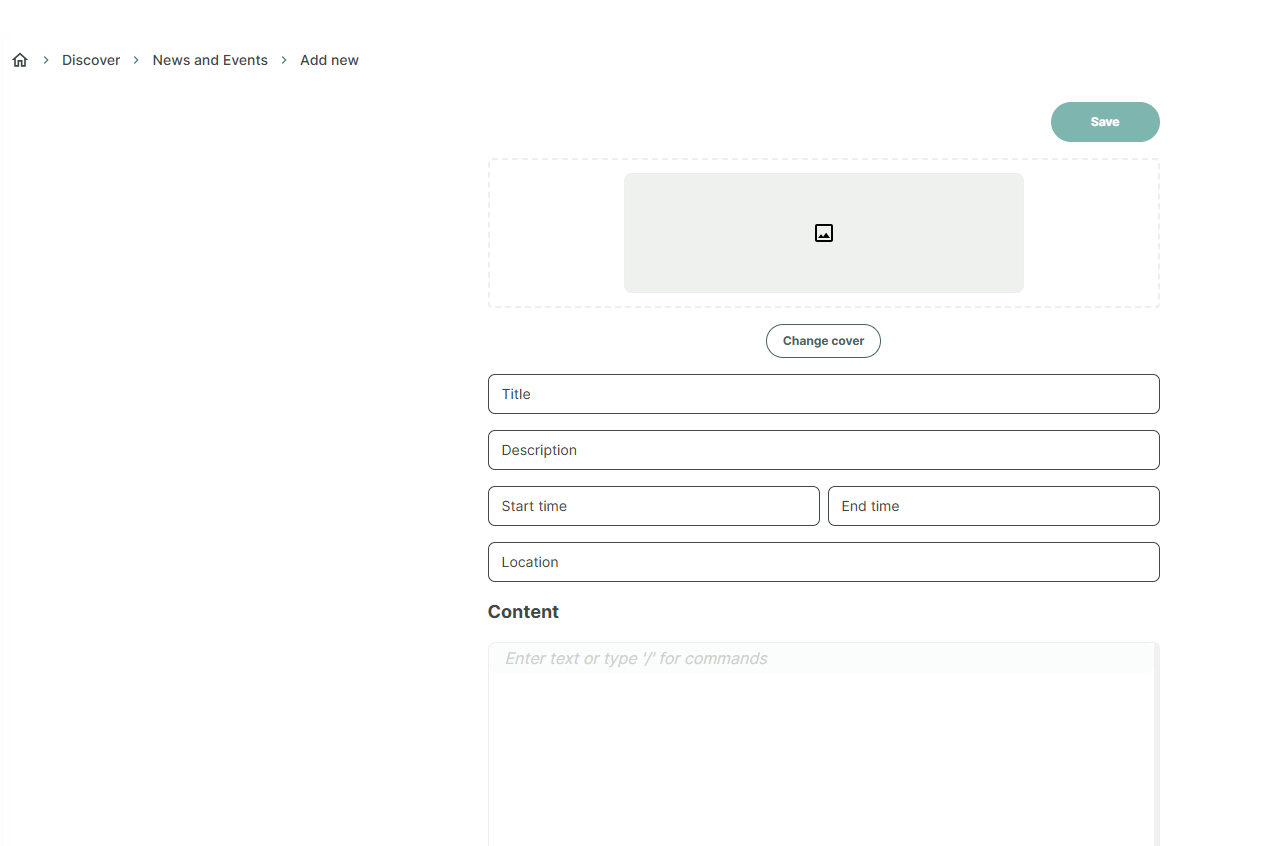Click the Change cover button
Image resolution: width=1268 pixels, height=846 pixels.
[x=823, y=341]
